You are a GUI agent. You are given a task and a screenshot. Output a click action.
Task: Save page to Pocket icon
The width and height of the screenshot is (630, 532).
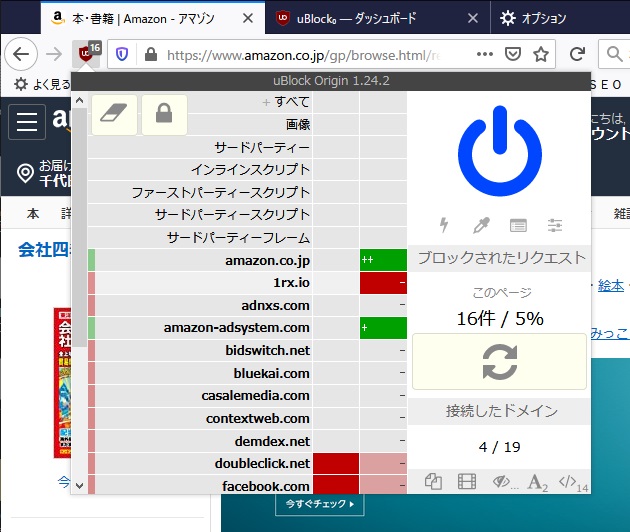(x=513, y=54)
